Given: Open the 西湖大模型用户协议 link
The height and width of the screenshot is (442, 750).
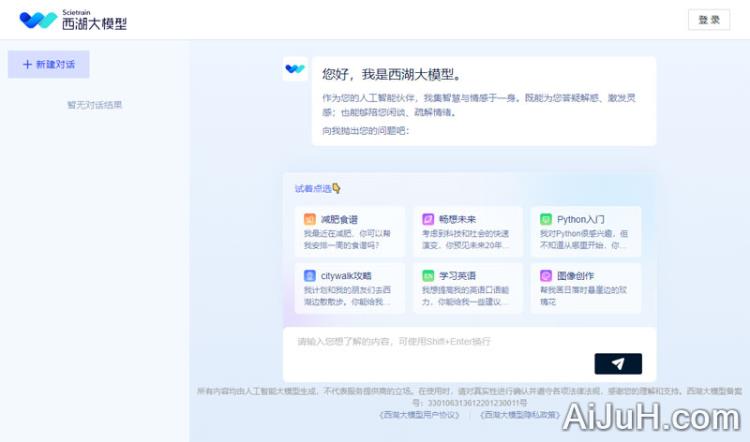Looking at the screenshot, I should (419, 415).
